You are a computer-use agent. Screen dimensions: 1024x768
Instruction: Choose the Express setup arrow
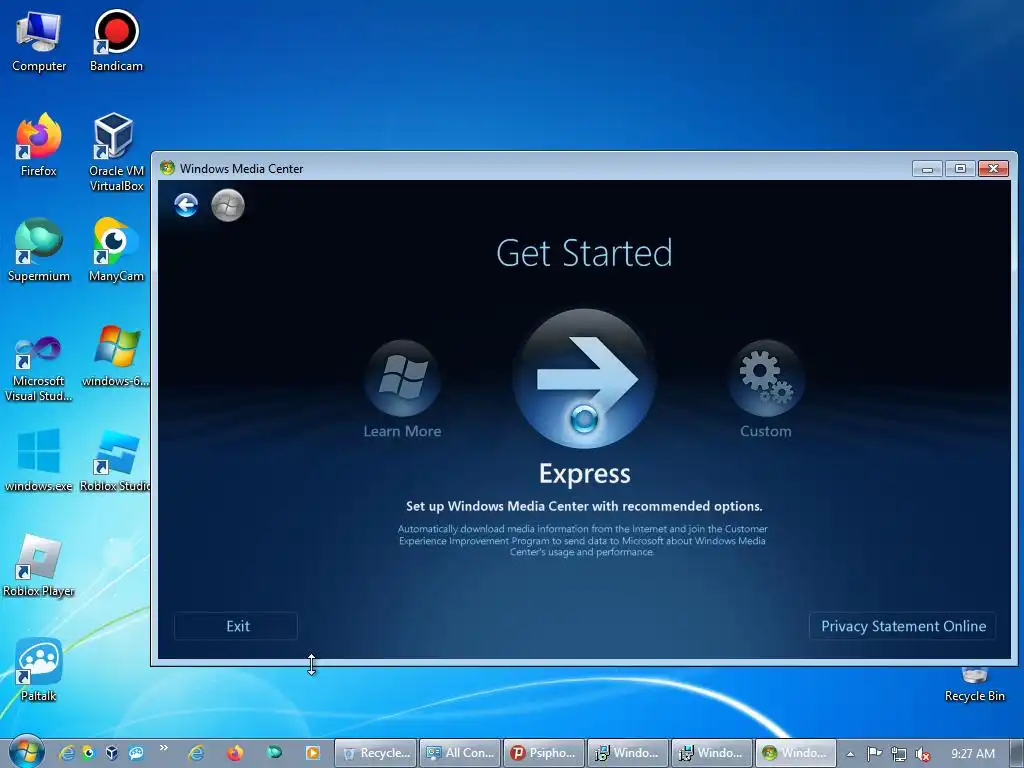point(584,378)
